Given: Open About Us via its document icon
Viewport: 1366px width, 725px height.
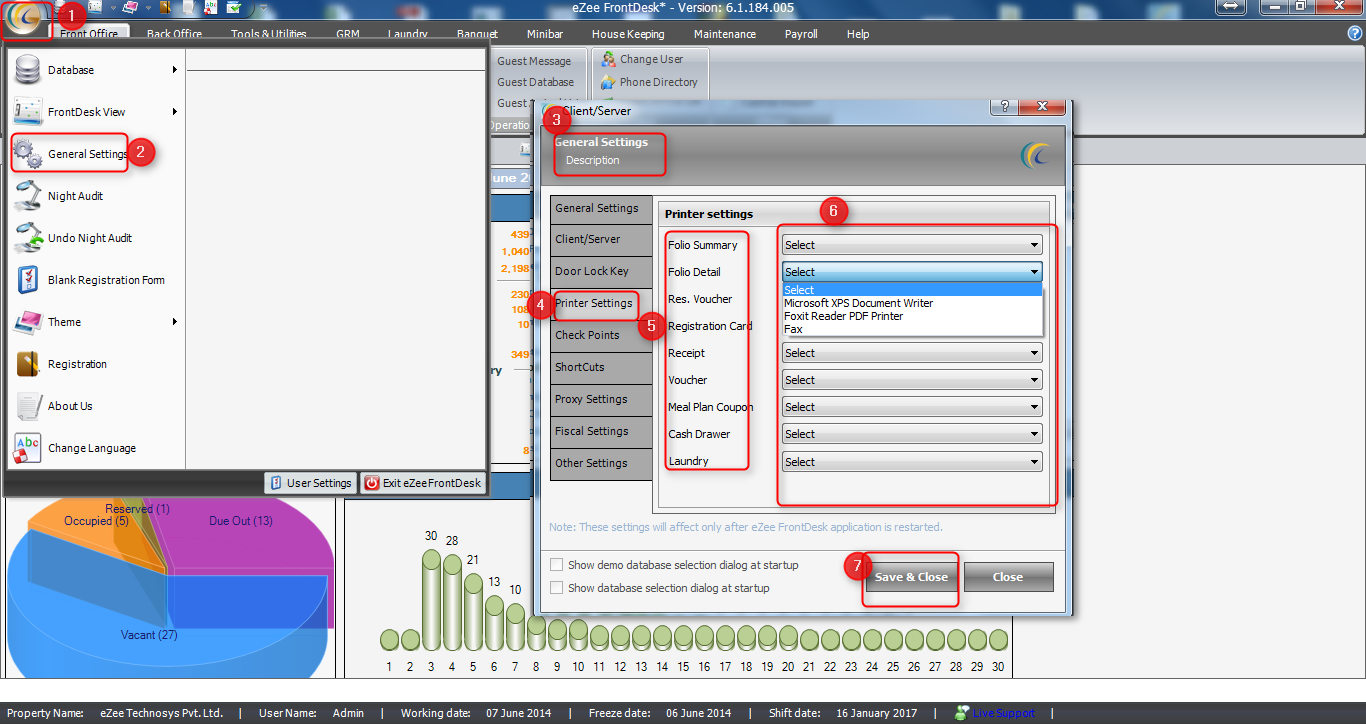Looking at the screenshot, I should pyautogui.click(x=28, y=406).
